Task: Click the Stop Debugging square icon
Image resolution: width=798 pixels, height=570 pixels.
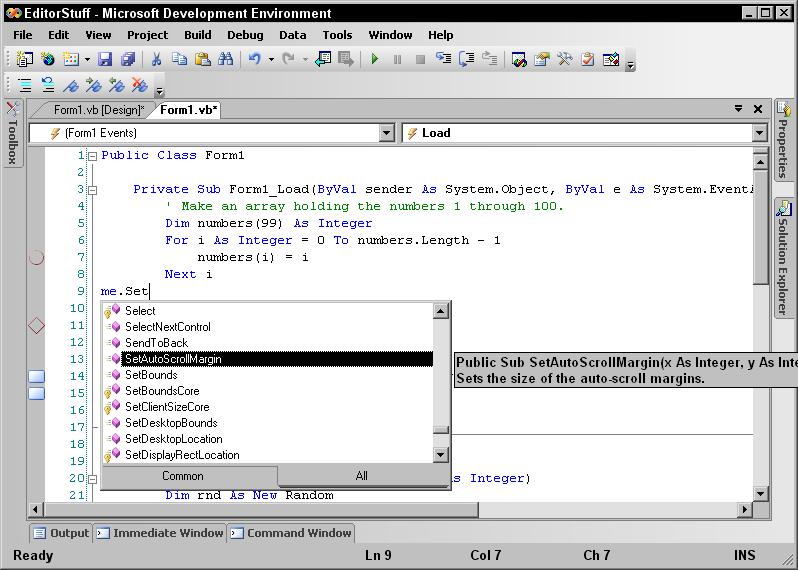Action: [420, 60]
